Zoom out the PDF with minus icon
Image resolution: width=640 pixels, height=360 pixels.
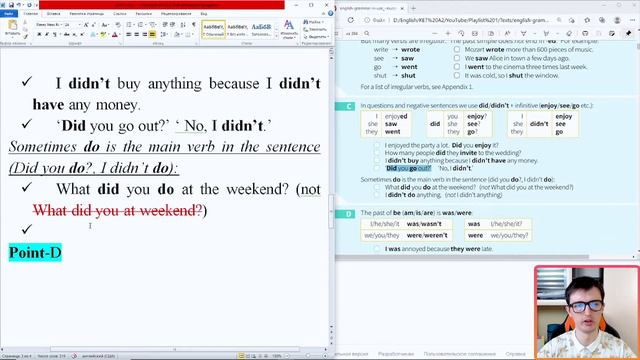click(x=435, y=33)
